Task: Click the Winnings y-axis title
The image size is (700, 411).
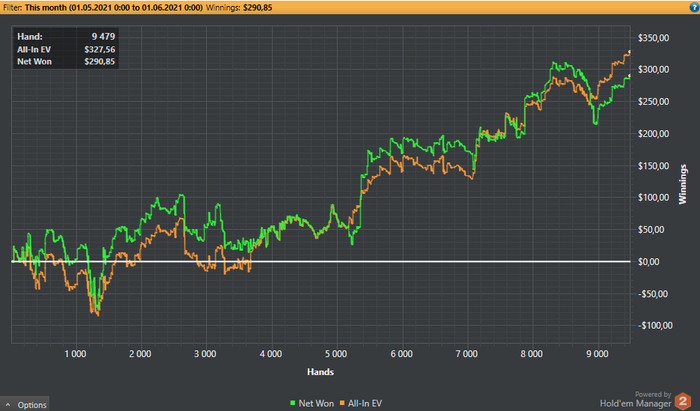Action: tap(683, 184)
